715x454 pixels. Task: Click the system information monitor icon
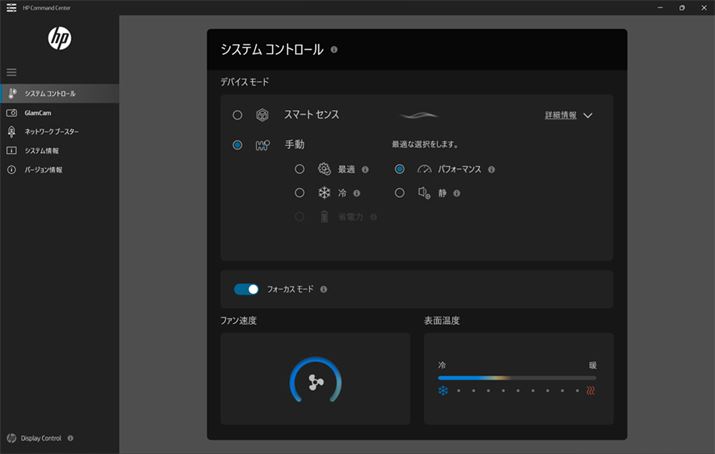(x=11, y=150)
